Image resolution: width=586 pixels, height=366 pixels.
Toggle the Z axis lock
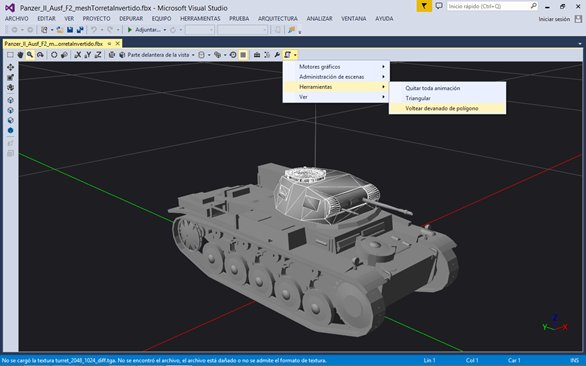[98, 55]
